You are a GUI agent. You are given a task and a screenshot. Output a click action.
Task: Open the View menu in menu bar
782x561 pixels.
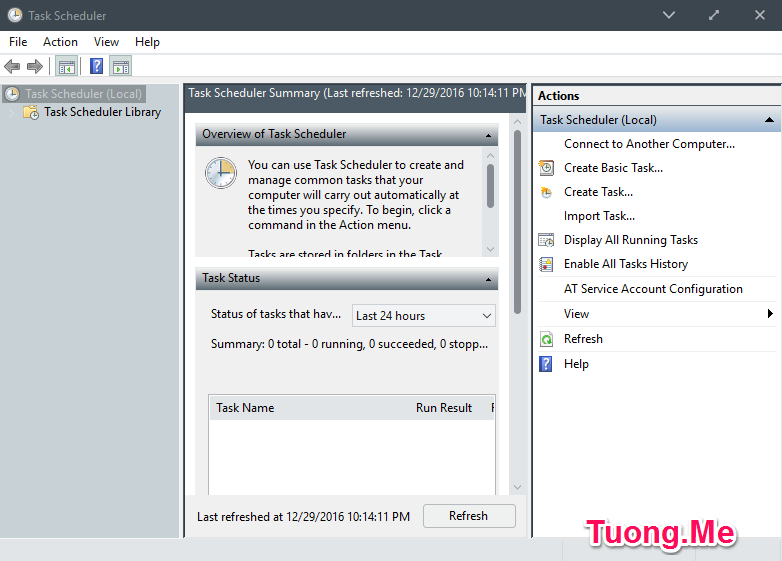point(106,42)
